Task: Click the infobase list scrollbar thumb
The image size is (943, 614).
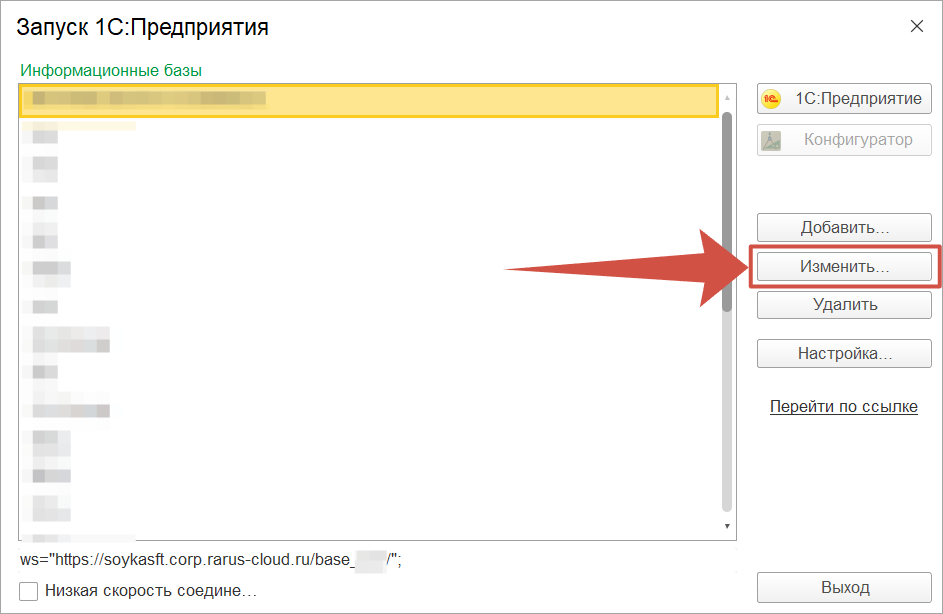Action: (x=727, y=210)
